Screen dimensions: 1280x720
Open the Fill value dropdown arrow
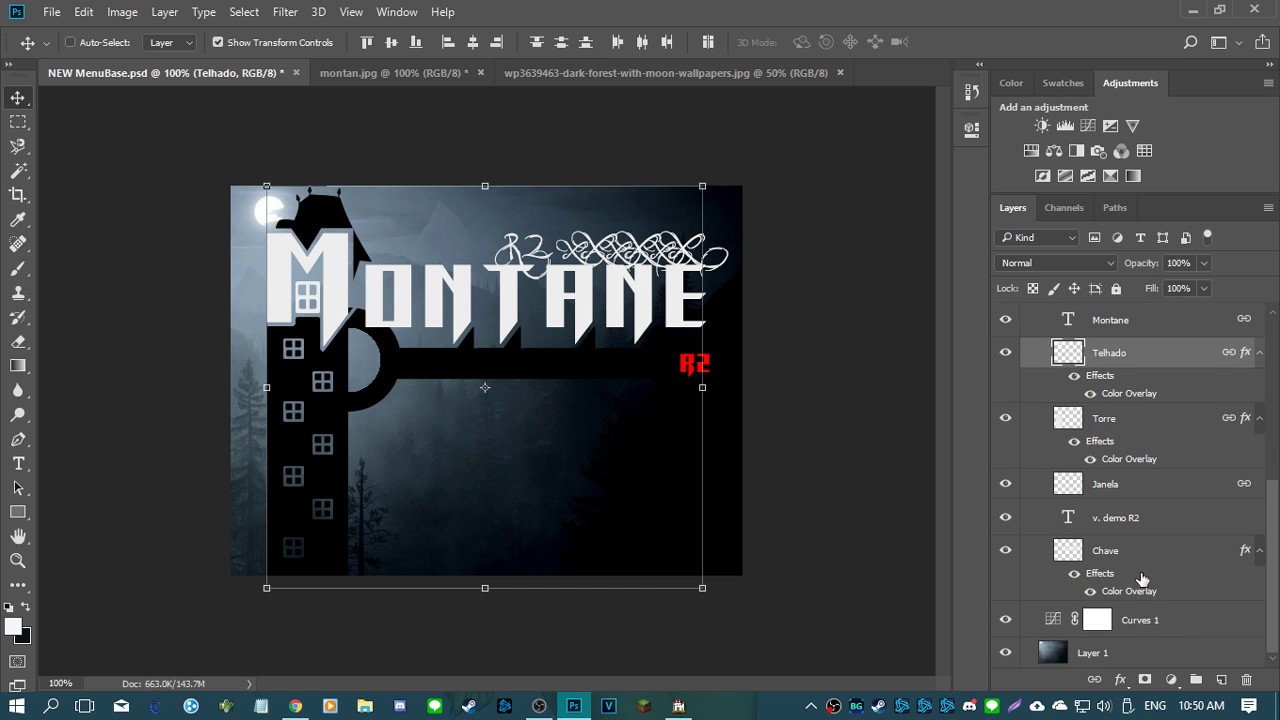click(1204, 288)
